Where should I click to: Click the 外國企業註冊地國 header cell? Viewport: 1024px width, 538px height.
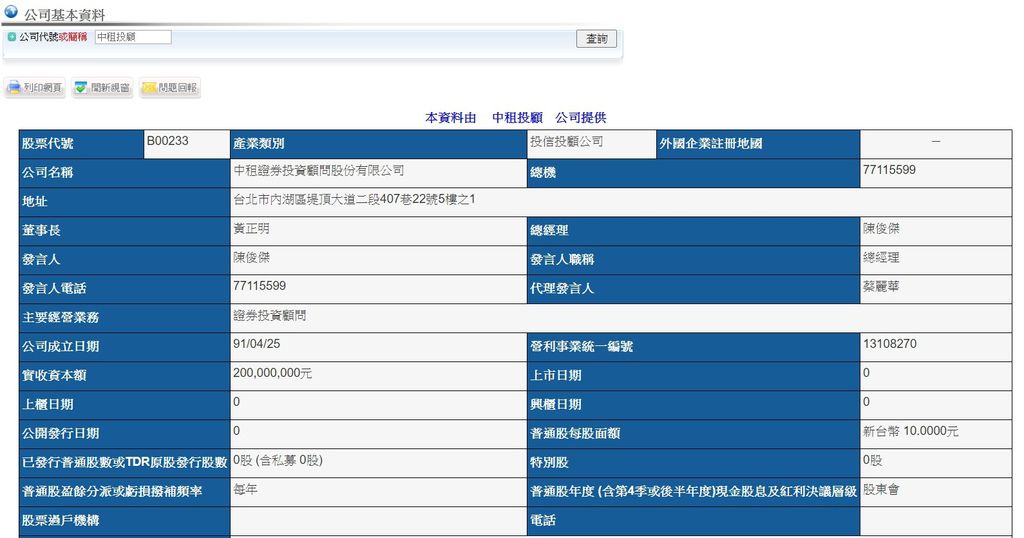pyautogui.click(x=758, y=144)
